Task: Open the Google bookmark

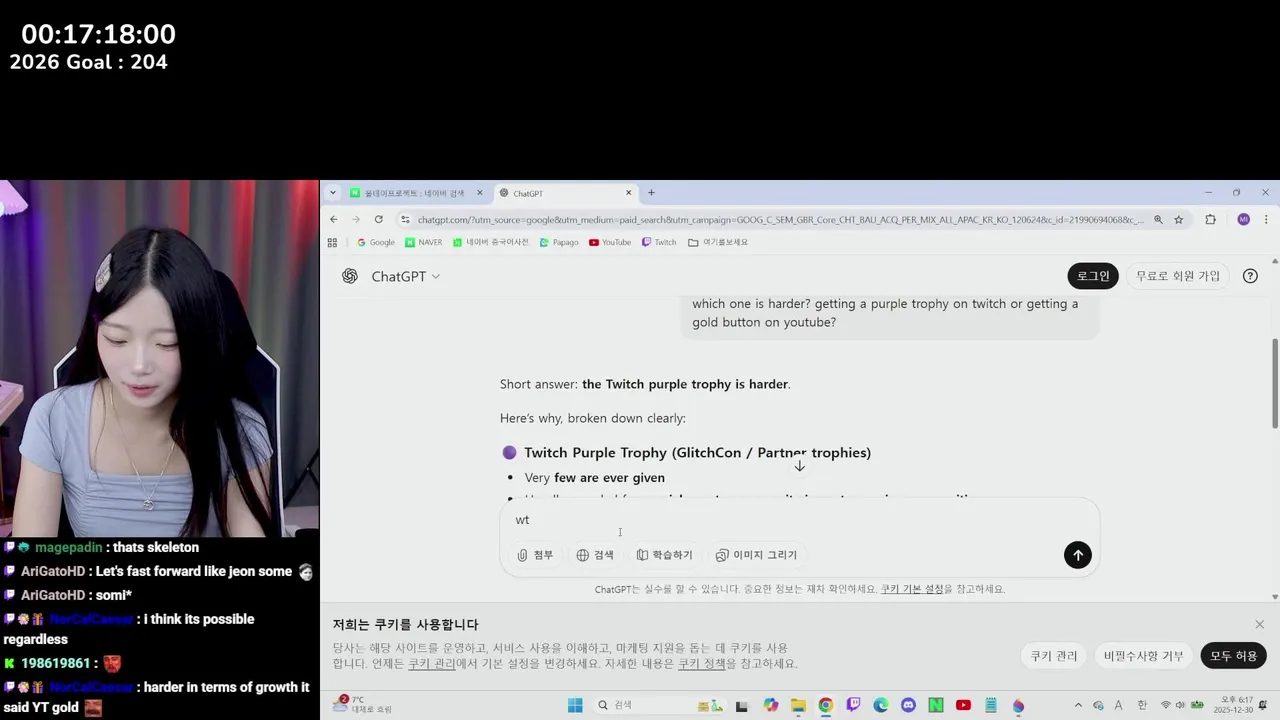Action: point(376,242)
